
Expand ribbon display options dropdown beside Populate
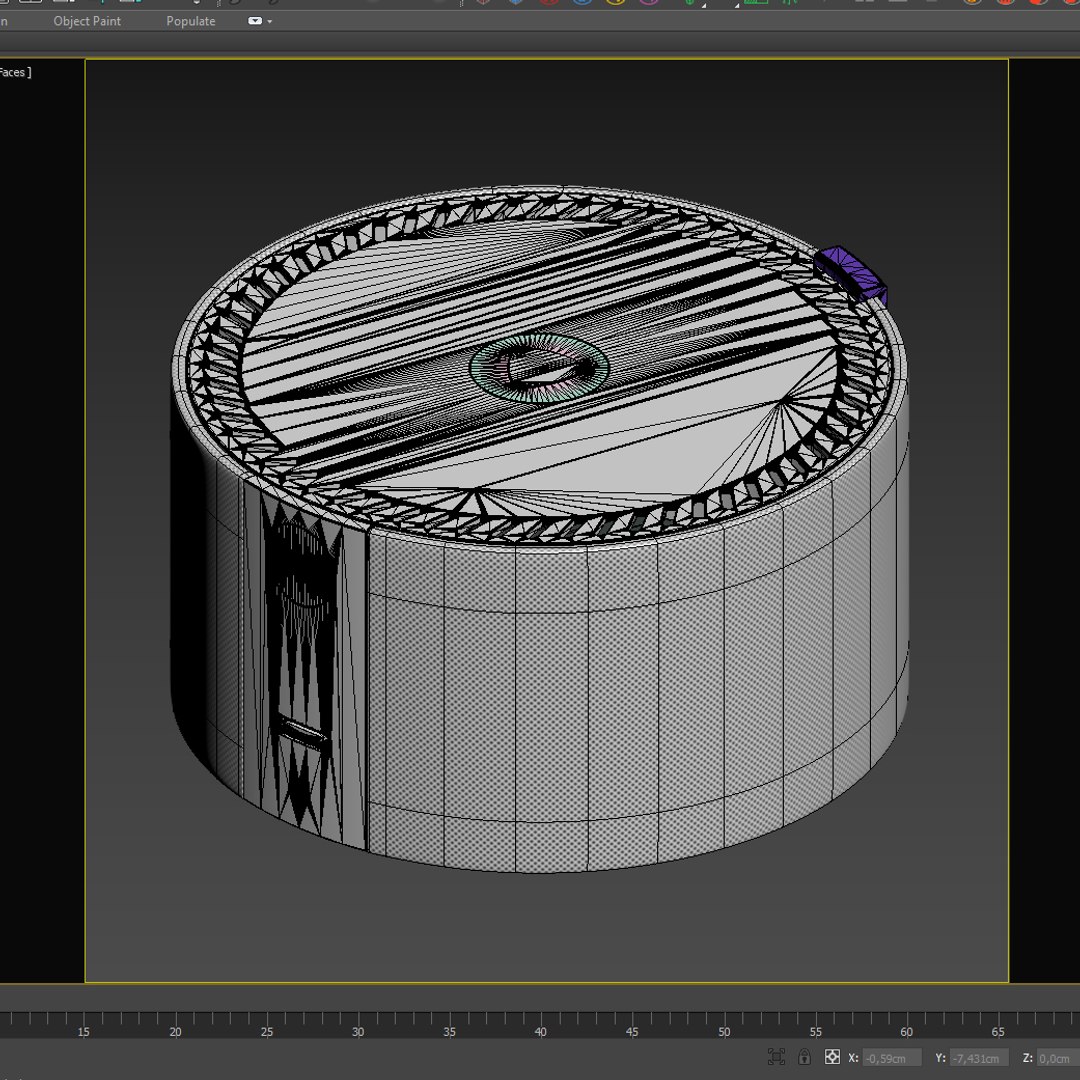point(259,21)
